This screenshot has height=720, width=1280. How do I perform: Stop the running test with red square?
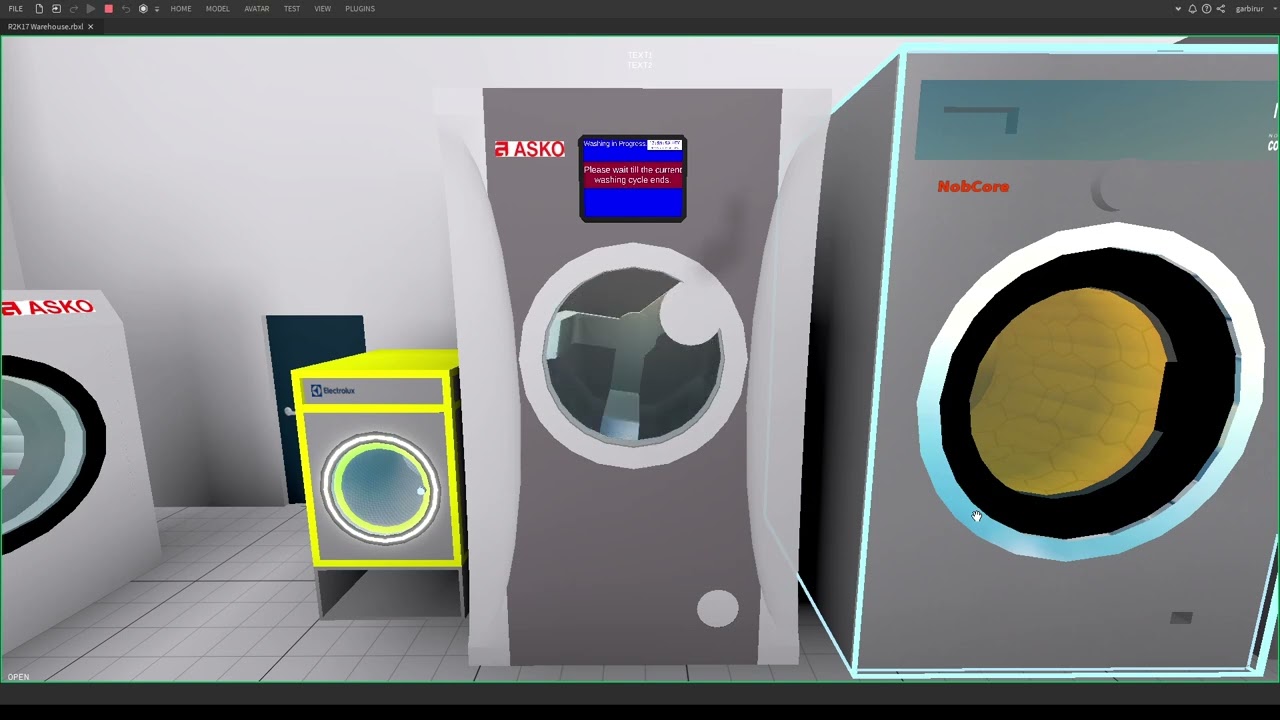click(108, 9)
